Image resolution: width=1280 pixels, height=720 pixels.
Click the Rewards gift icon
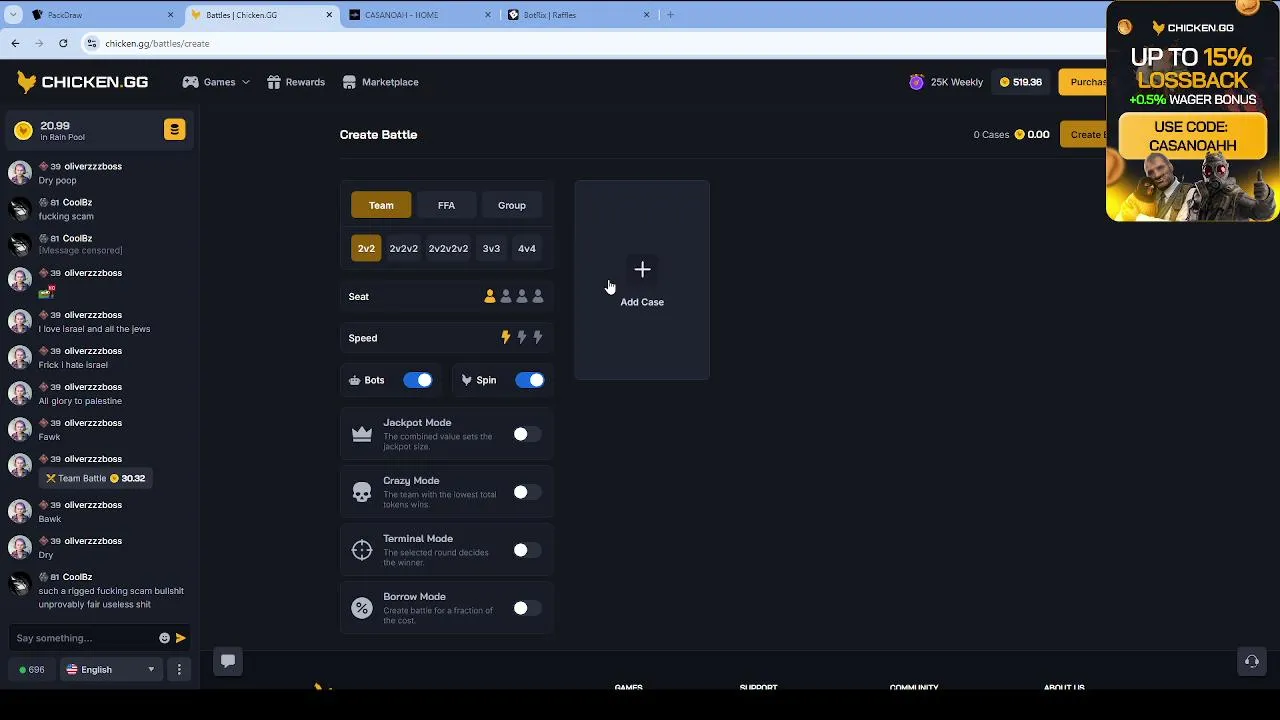[x=273, y=82]
